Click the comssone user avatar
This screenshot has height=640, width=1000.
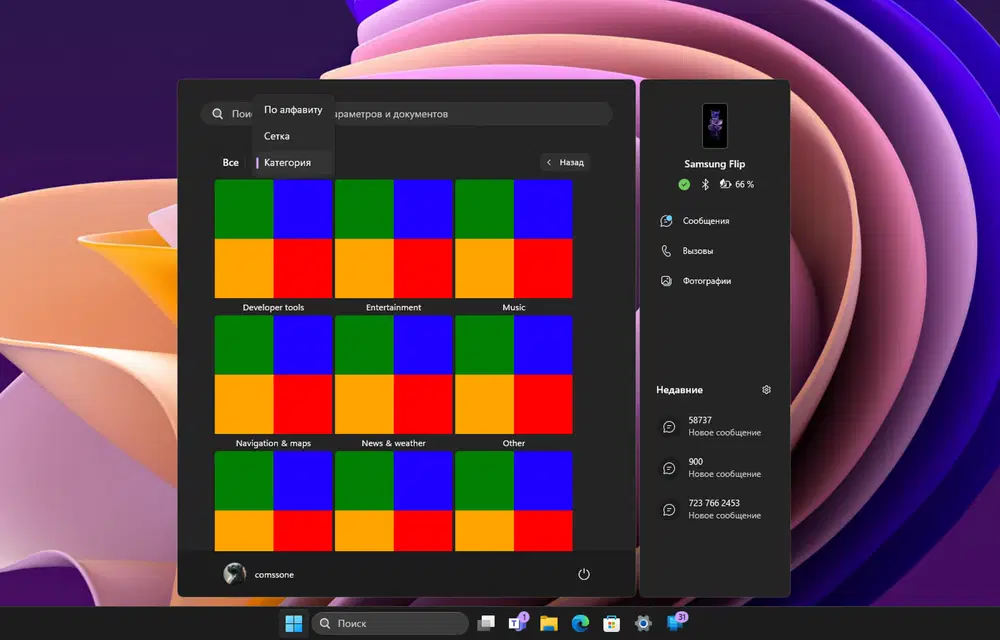[234, 574]
